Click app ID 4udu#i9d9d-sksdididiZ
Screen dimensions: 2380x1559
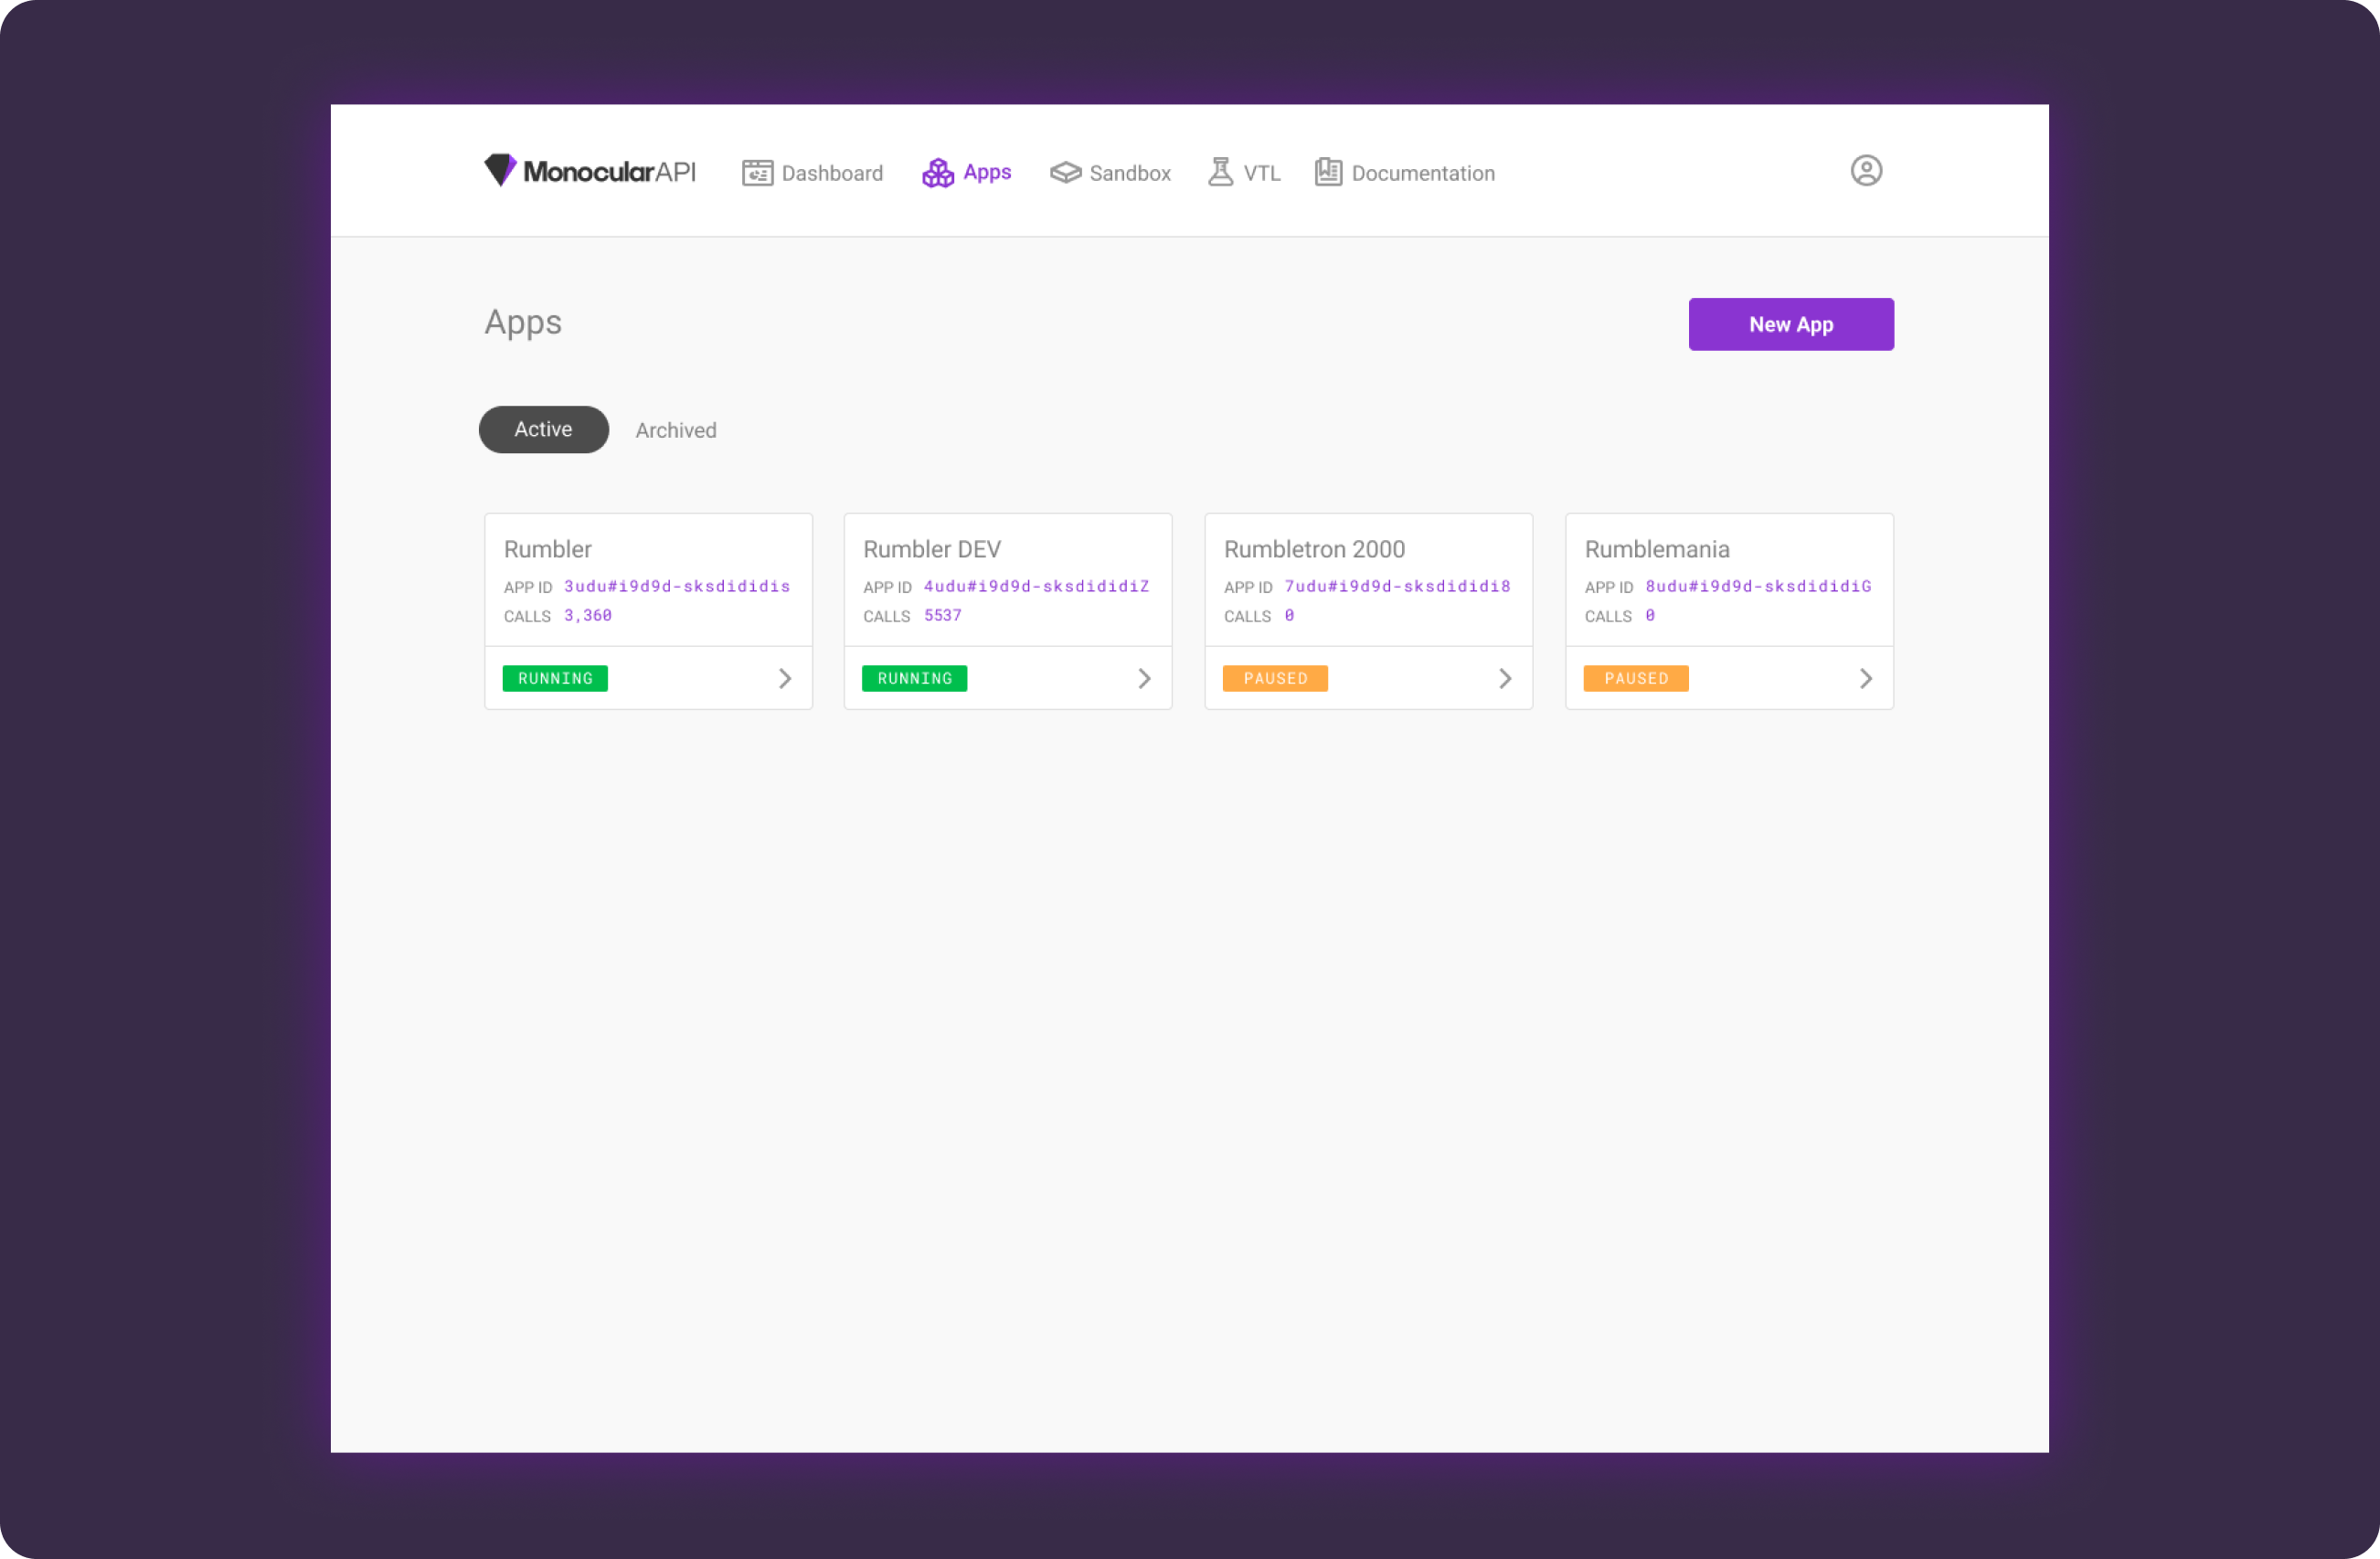pos(1037,586)
